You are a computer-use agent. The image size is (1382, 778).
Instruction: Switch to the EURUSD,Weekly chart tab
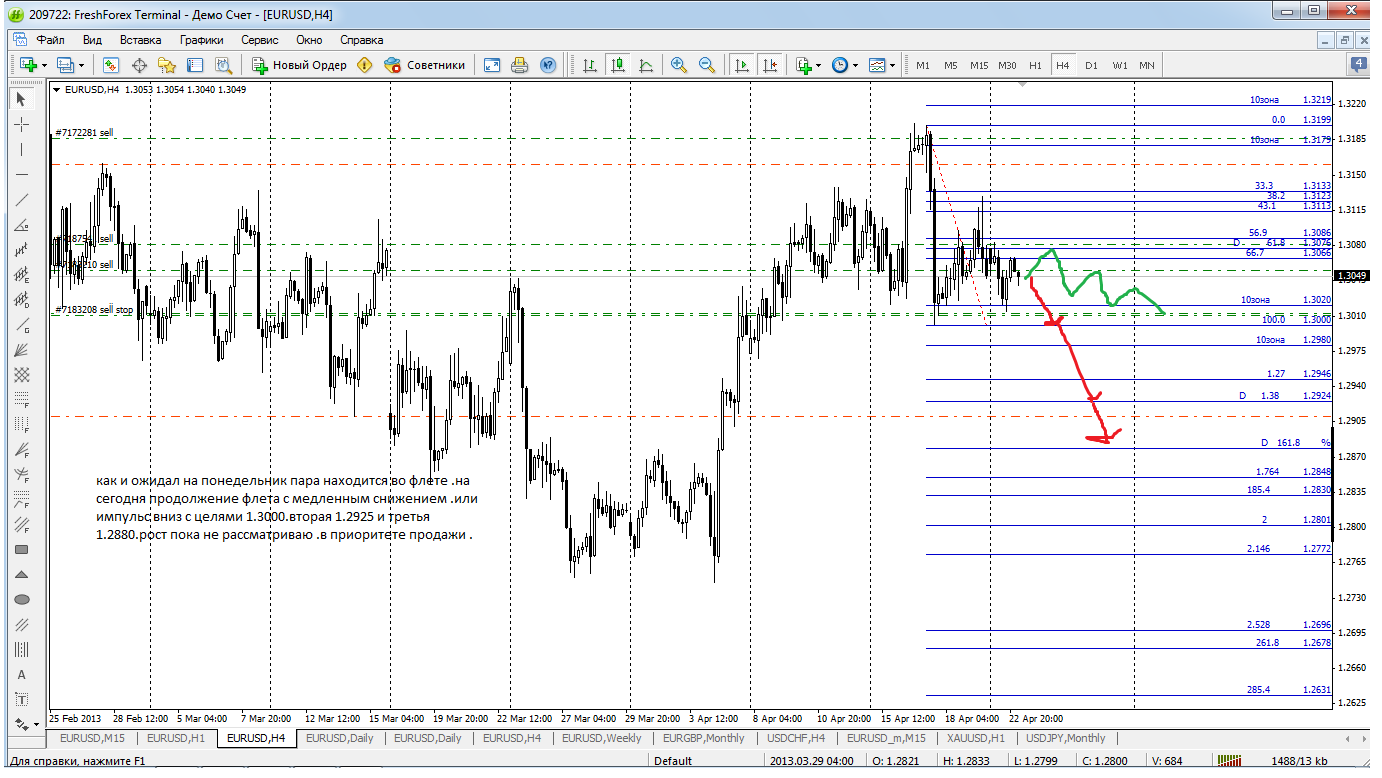click(602, 738)
